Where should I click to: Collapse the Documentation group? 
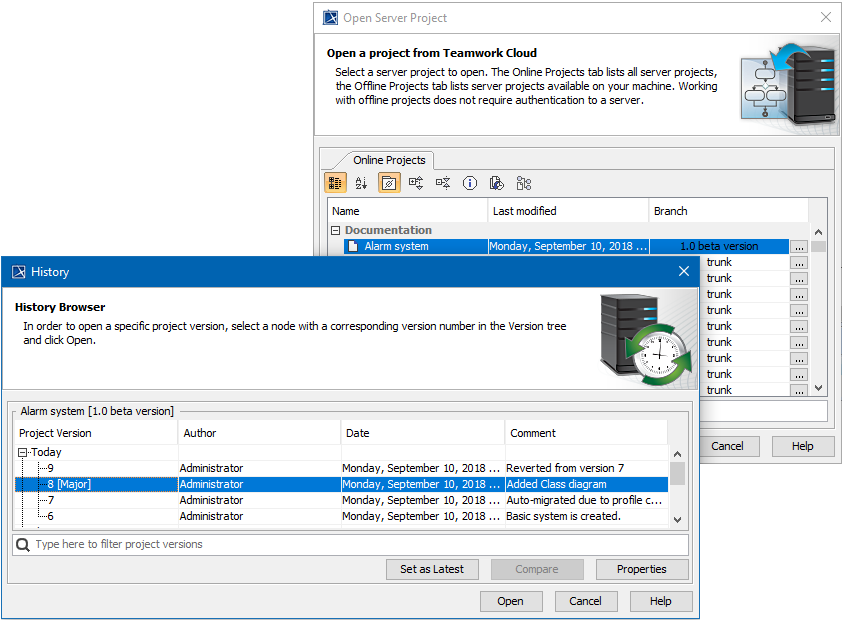click(x=336, y=230)
